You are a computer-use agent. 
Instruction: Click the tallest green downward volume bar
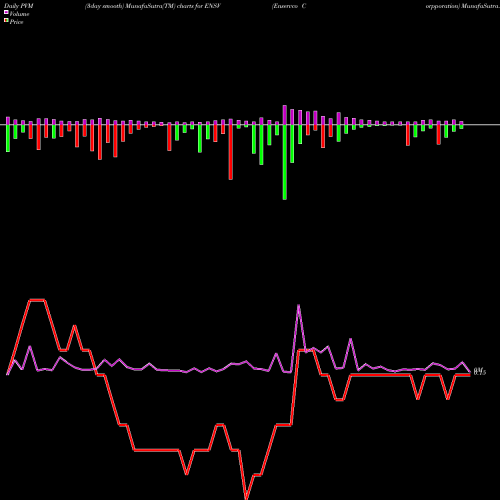click(285, 162)
